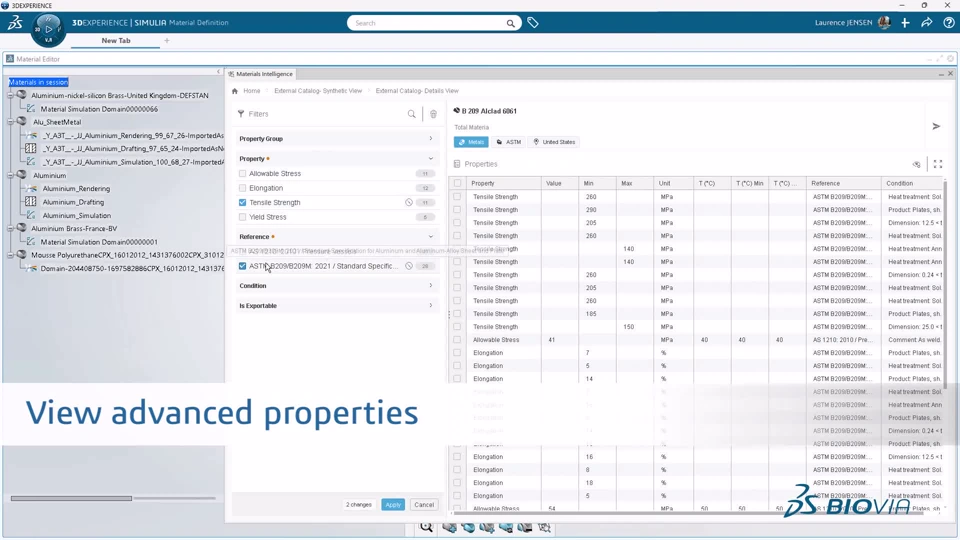Viewport: 960px width, 540px height.
Task: Click the arrow icon beside B 209 Alclad 6061
Action: click(936, 126)
